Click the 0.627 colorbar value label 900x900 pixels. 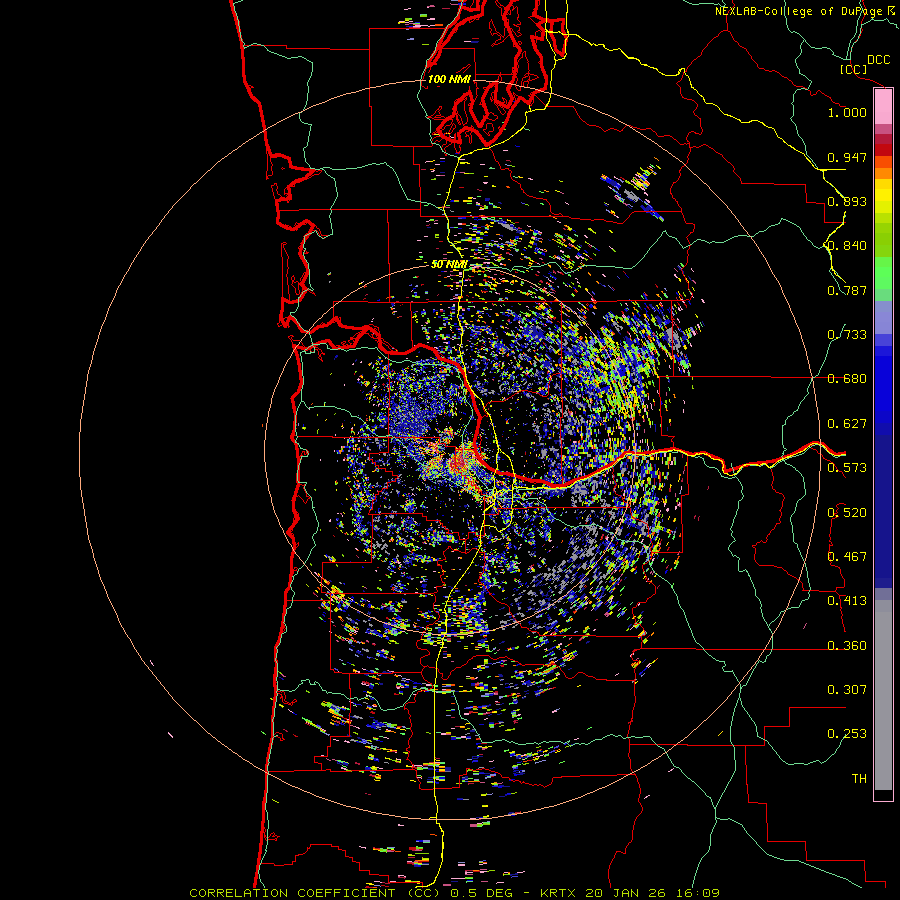pyautogui.click(x=847, y=424)
